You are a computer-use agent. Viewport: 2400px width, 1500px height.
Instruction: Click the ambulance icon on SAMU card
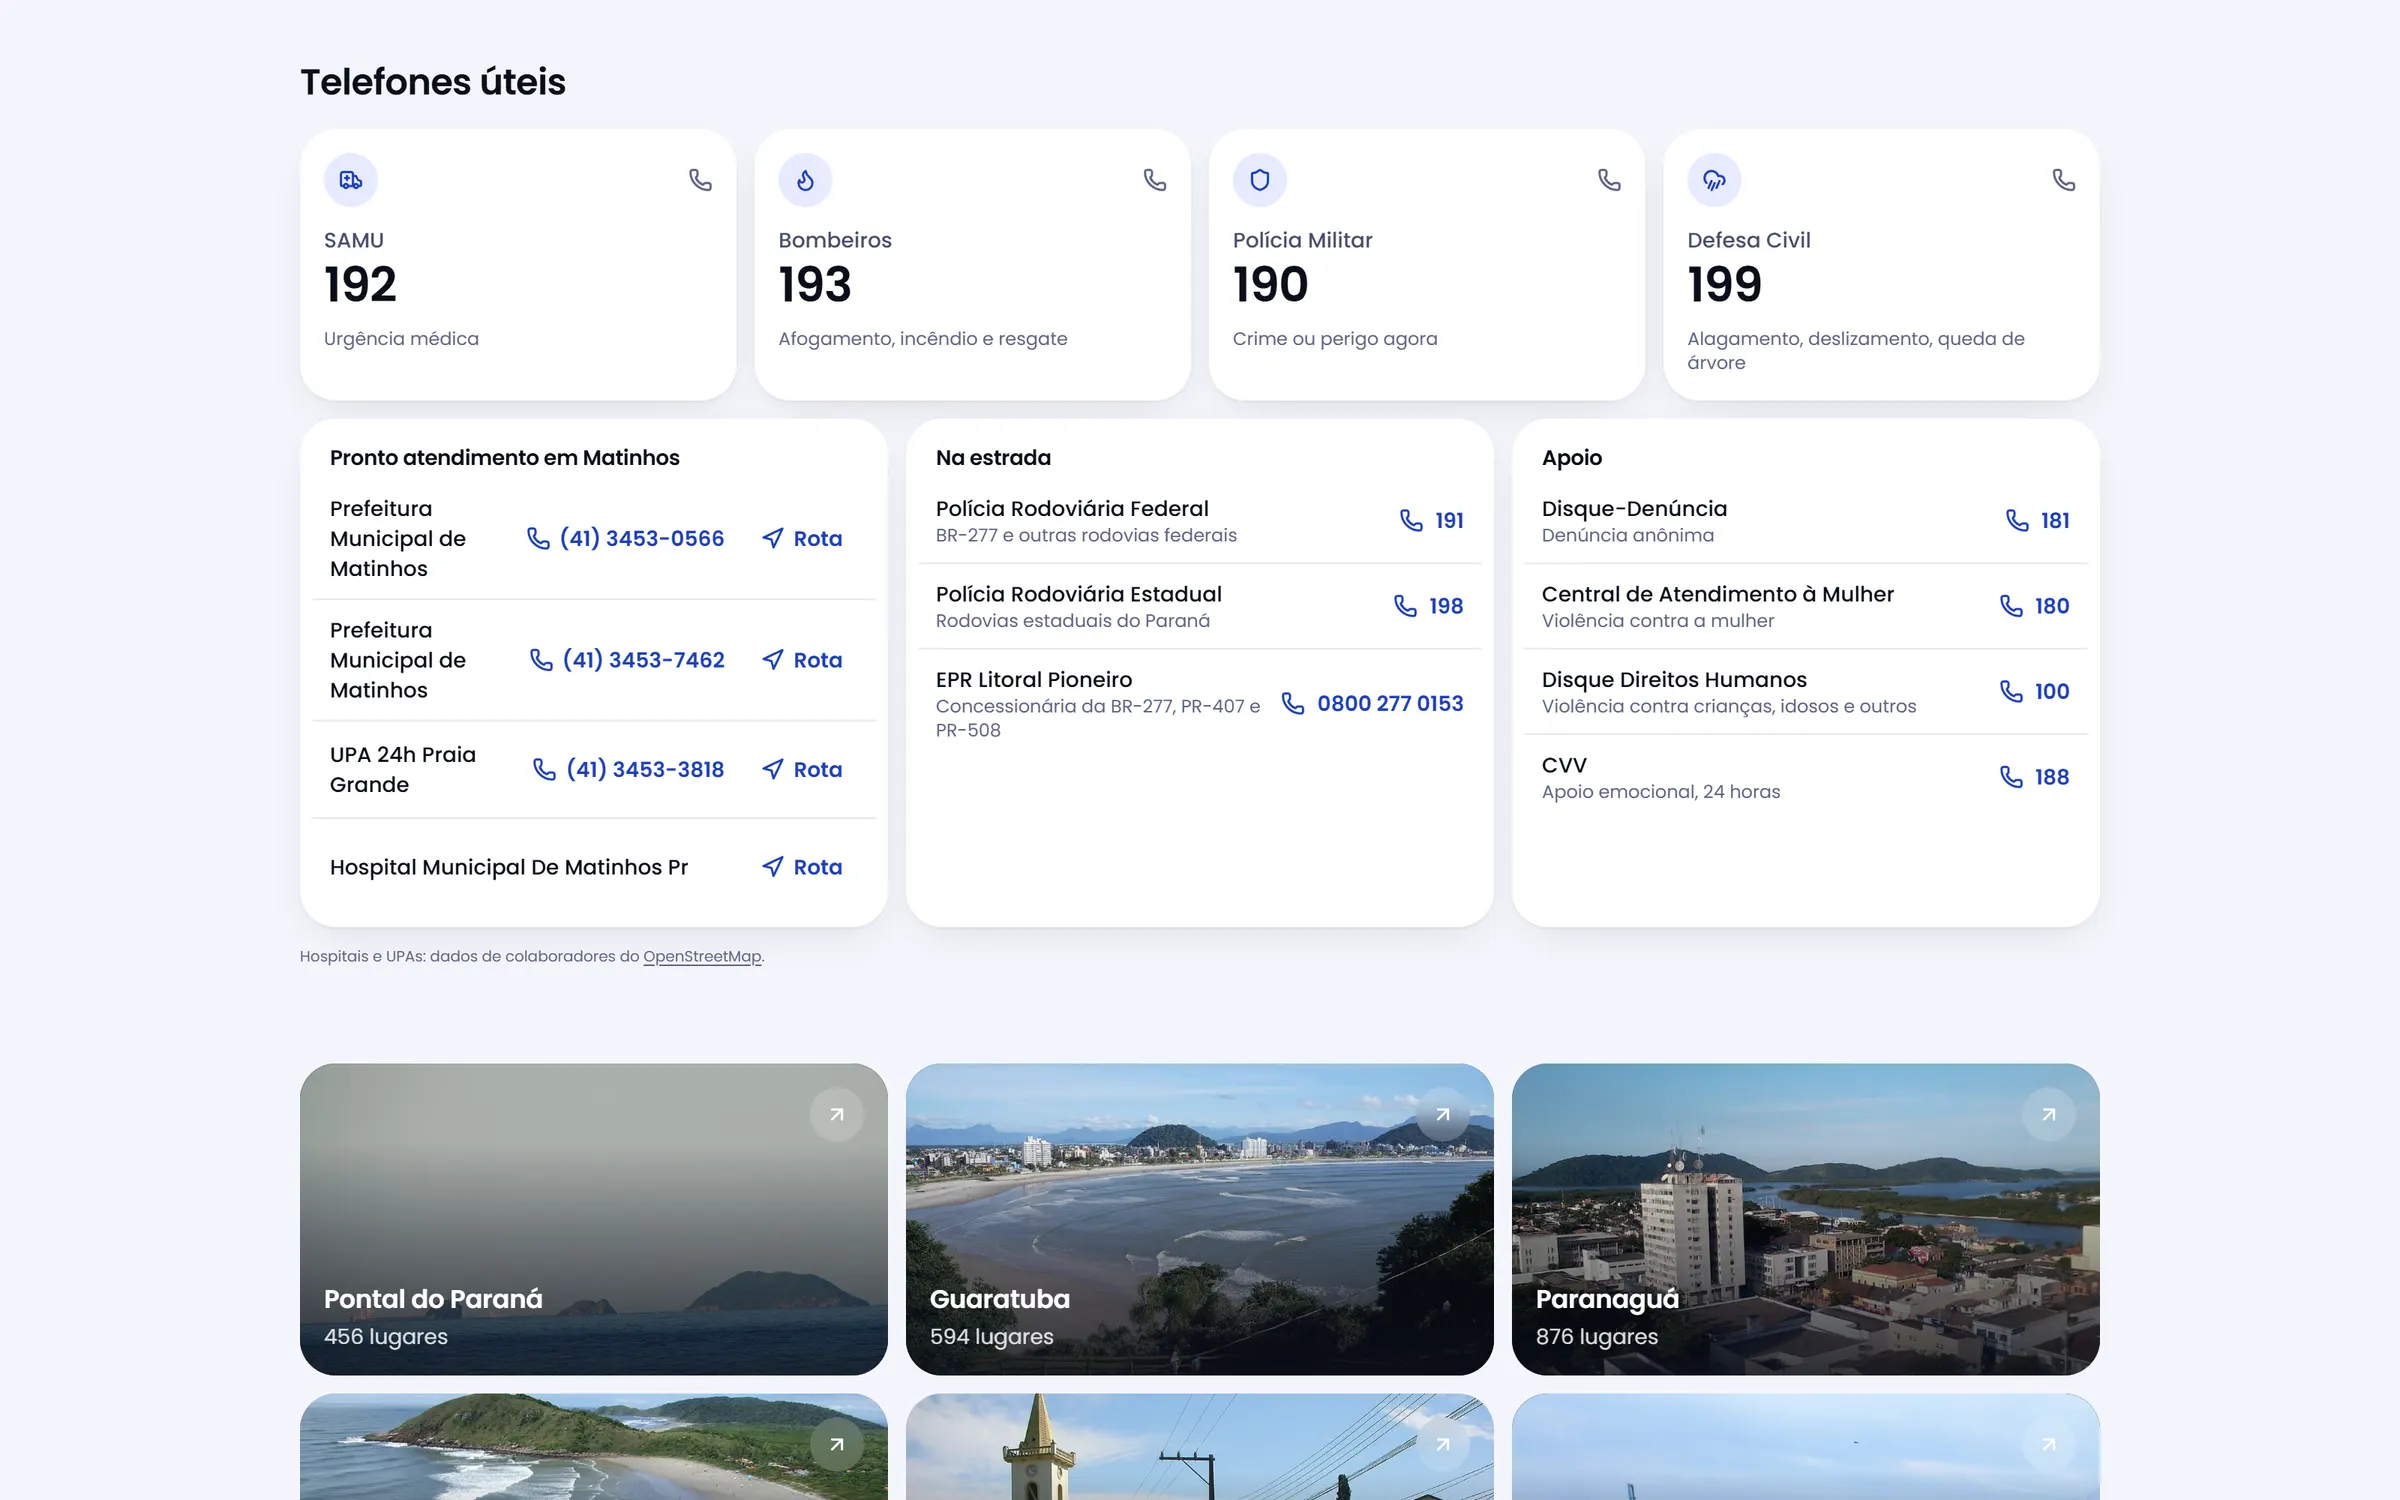(x=351, y=180)
